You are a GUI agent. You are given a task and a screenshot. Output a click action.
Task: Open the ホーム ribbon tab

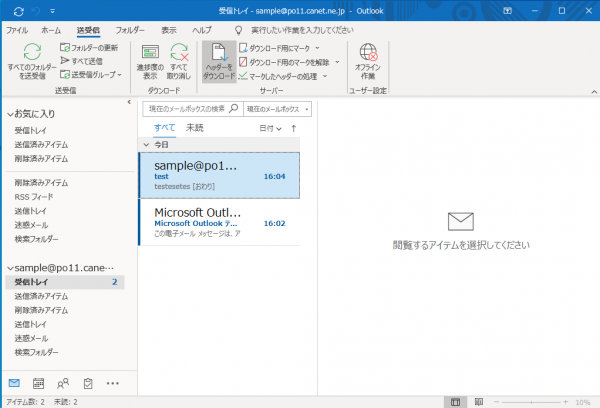tap(51, 30)
